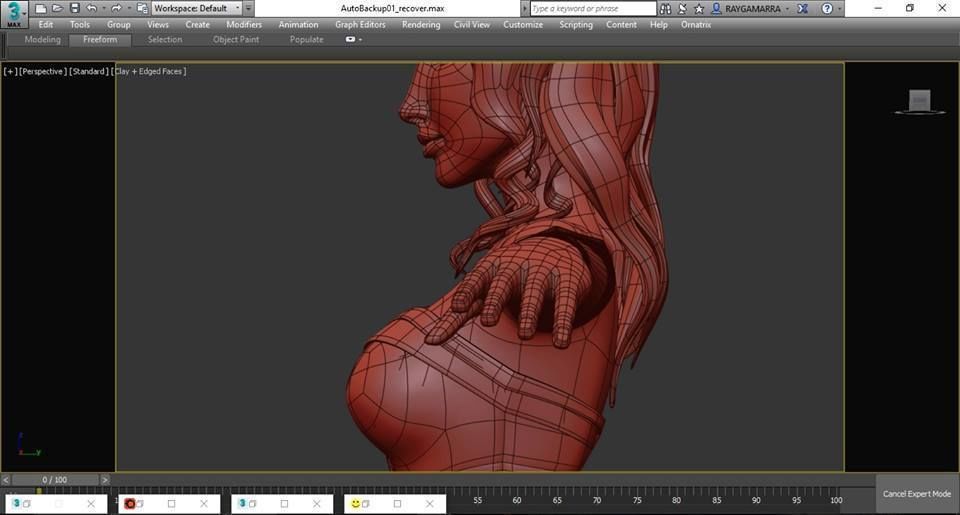Click the Favorites star icon

click(x=699, y=9)
